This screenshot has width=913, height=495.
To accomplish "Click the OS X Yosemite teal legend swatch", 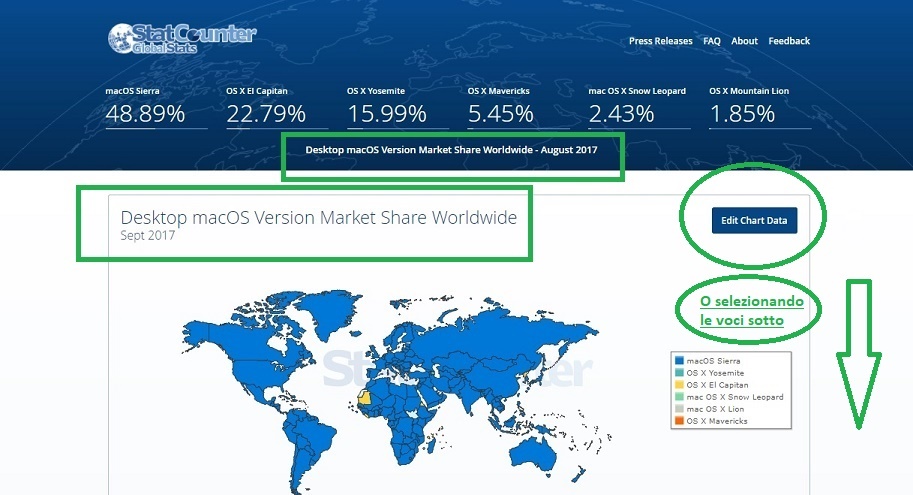I will (679, 373).
